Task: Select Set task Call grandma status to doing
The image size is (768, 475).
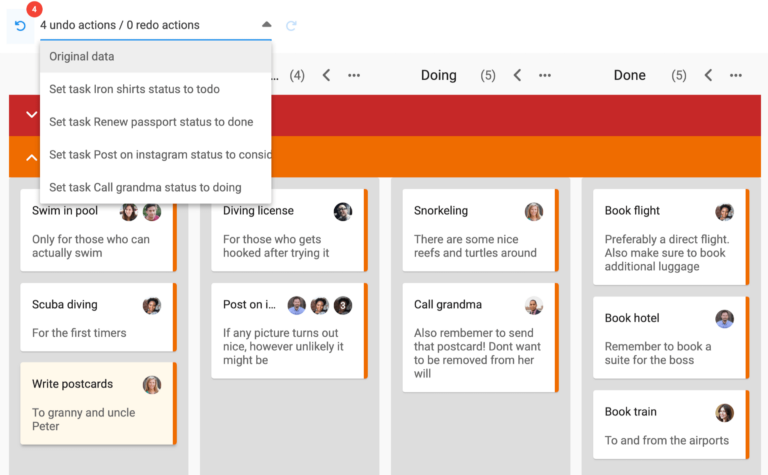Action: 155,188
